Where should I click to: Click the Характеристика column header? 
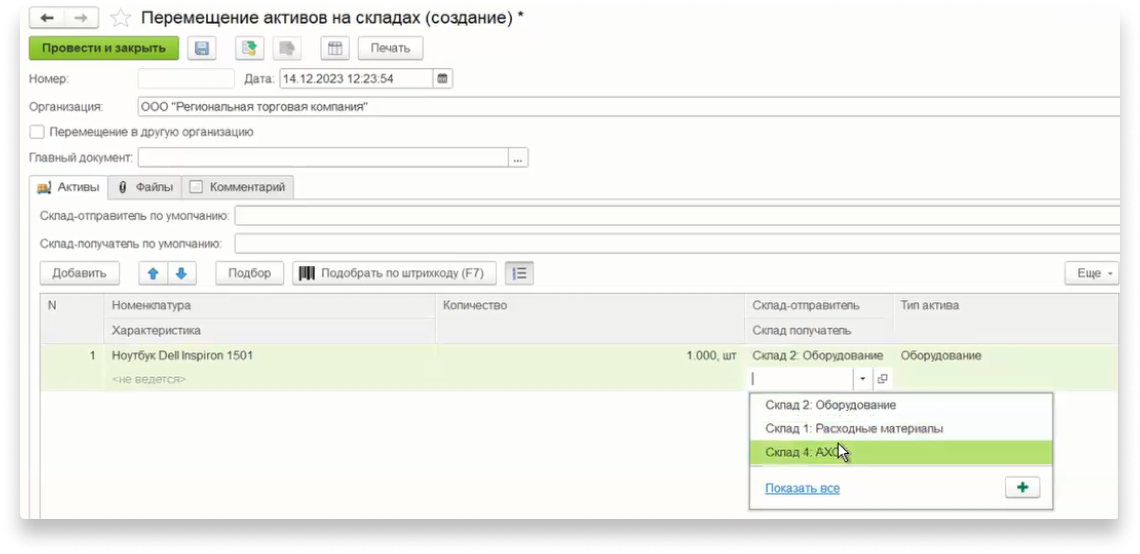(x=270, y=331)
